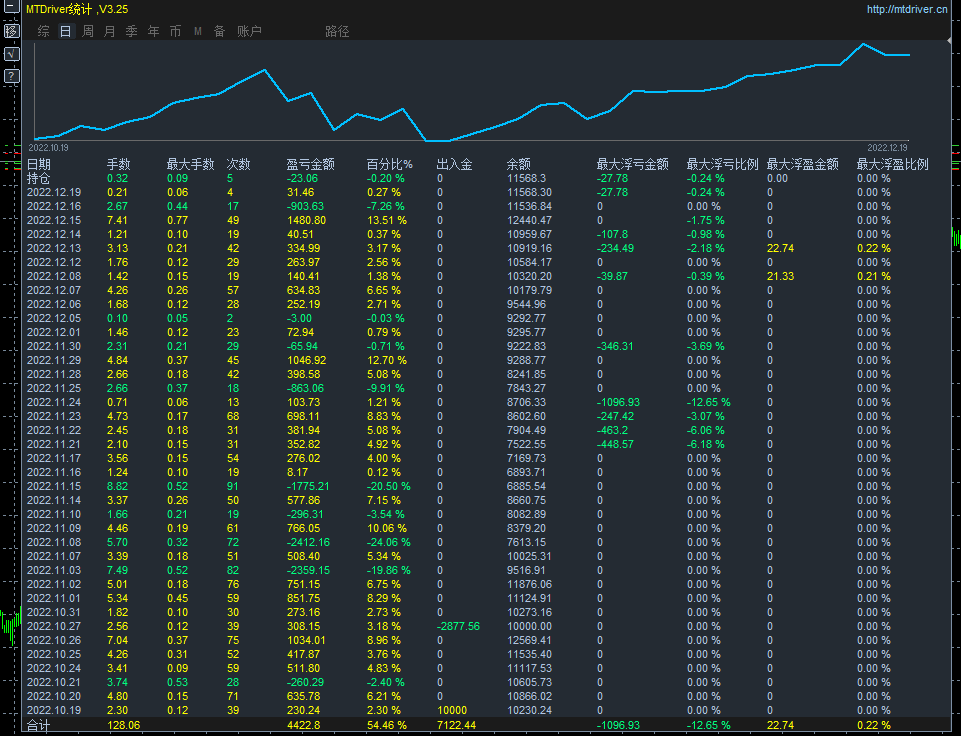The width and height of the screenshot is (961, 736).
Task: Click total lots 128.06
Action: 123,726
